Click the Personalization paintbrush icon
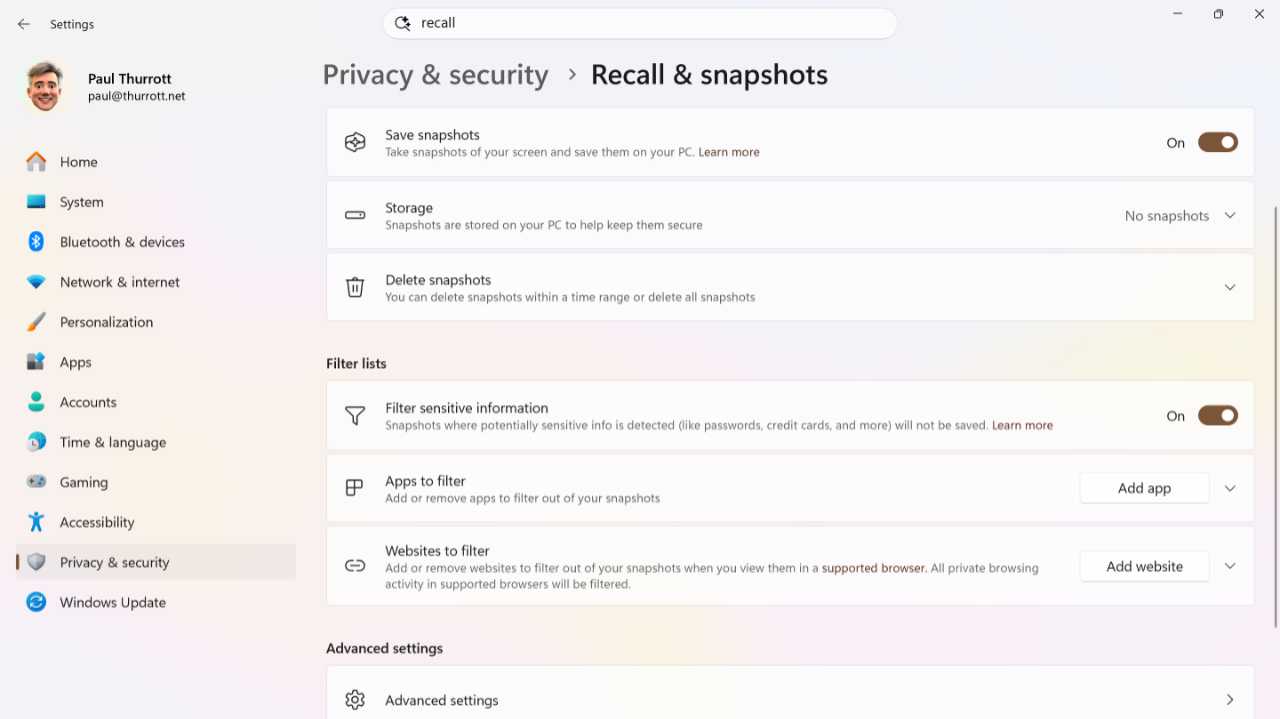This screenshot has height=719, width=1280. (36, 322)
